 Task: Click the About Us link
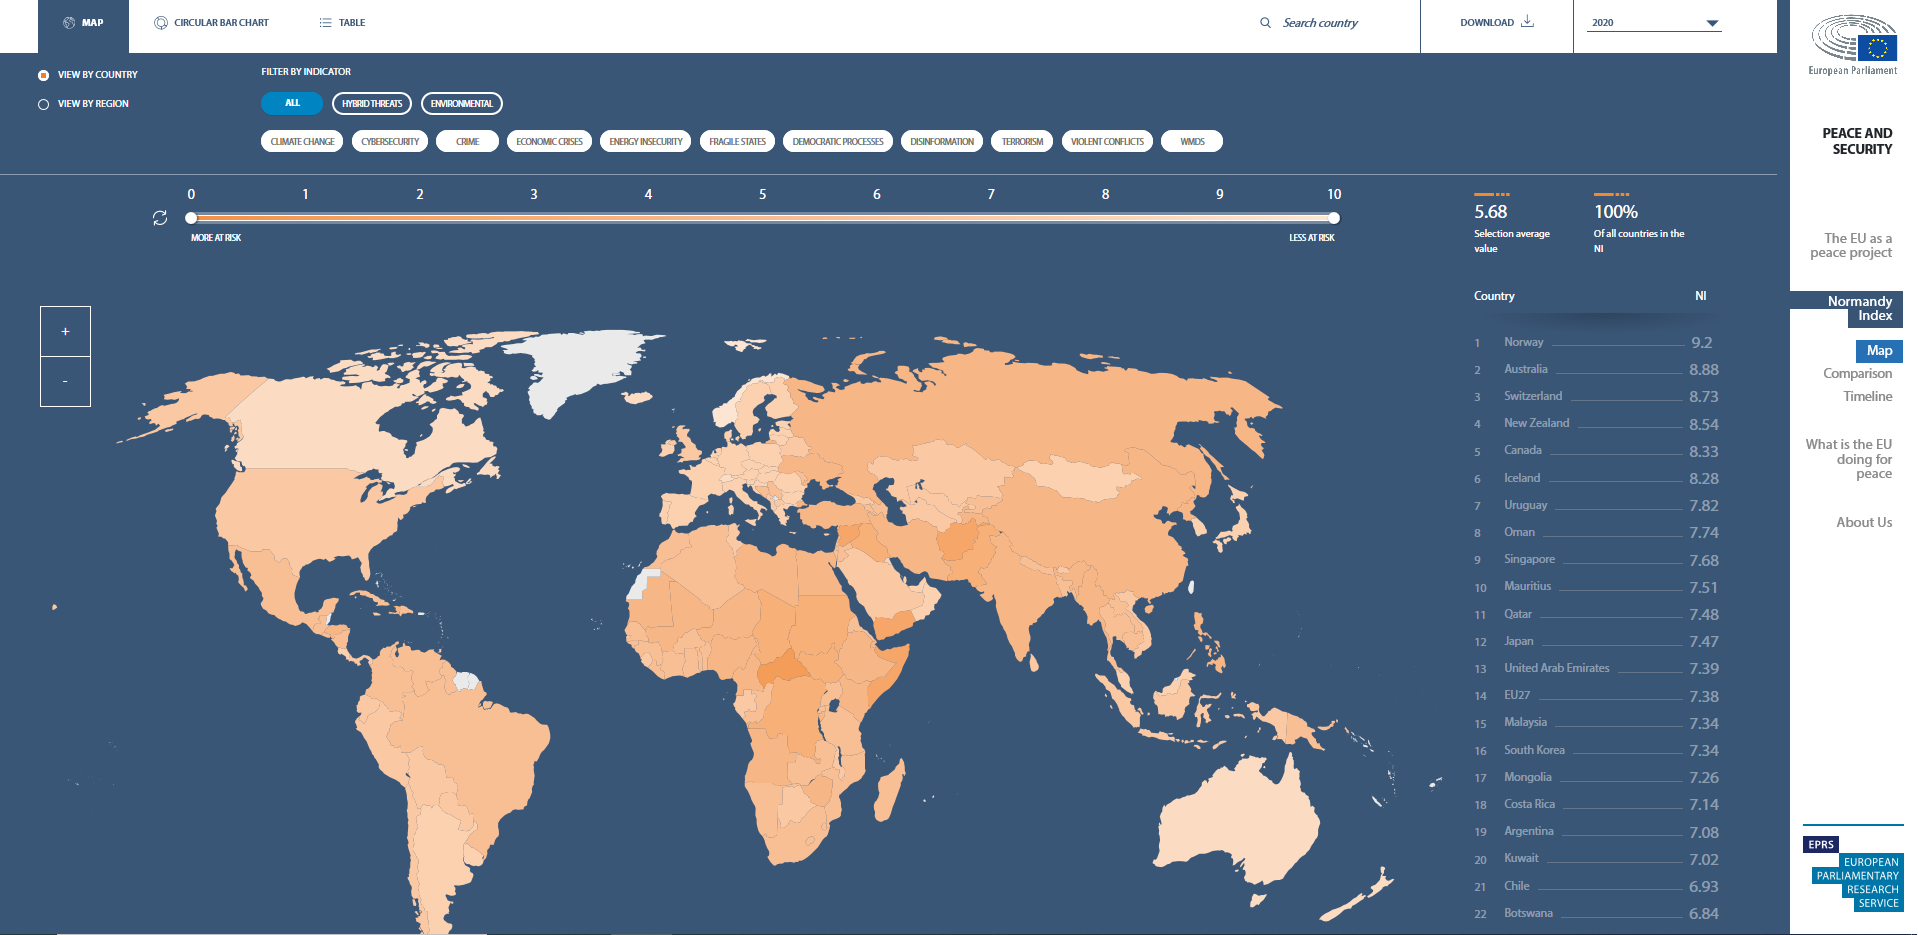(1863, 522)
